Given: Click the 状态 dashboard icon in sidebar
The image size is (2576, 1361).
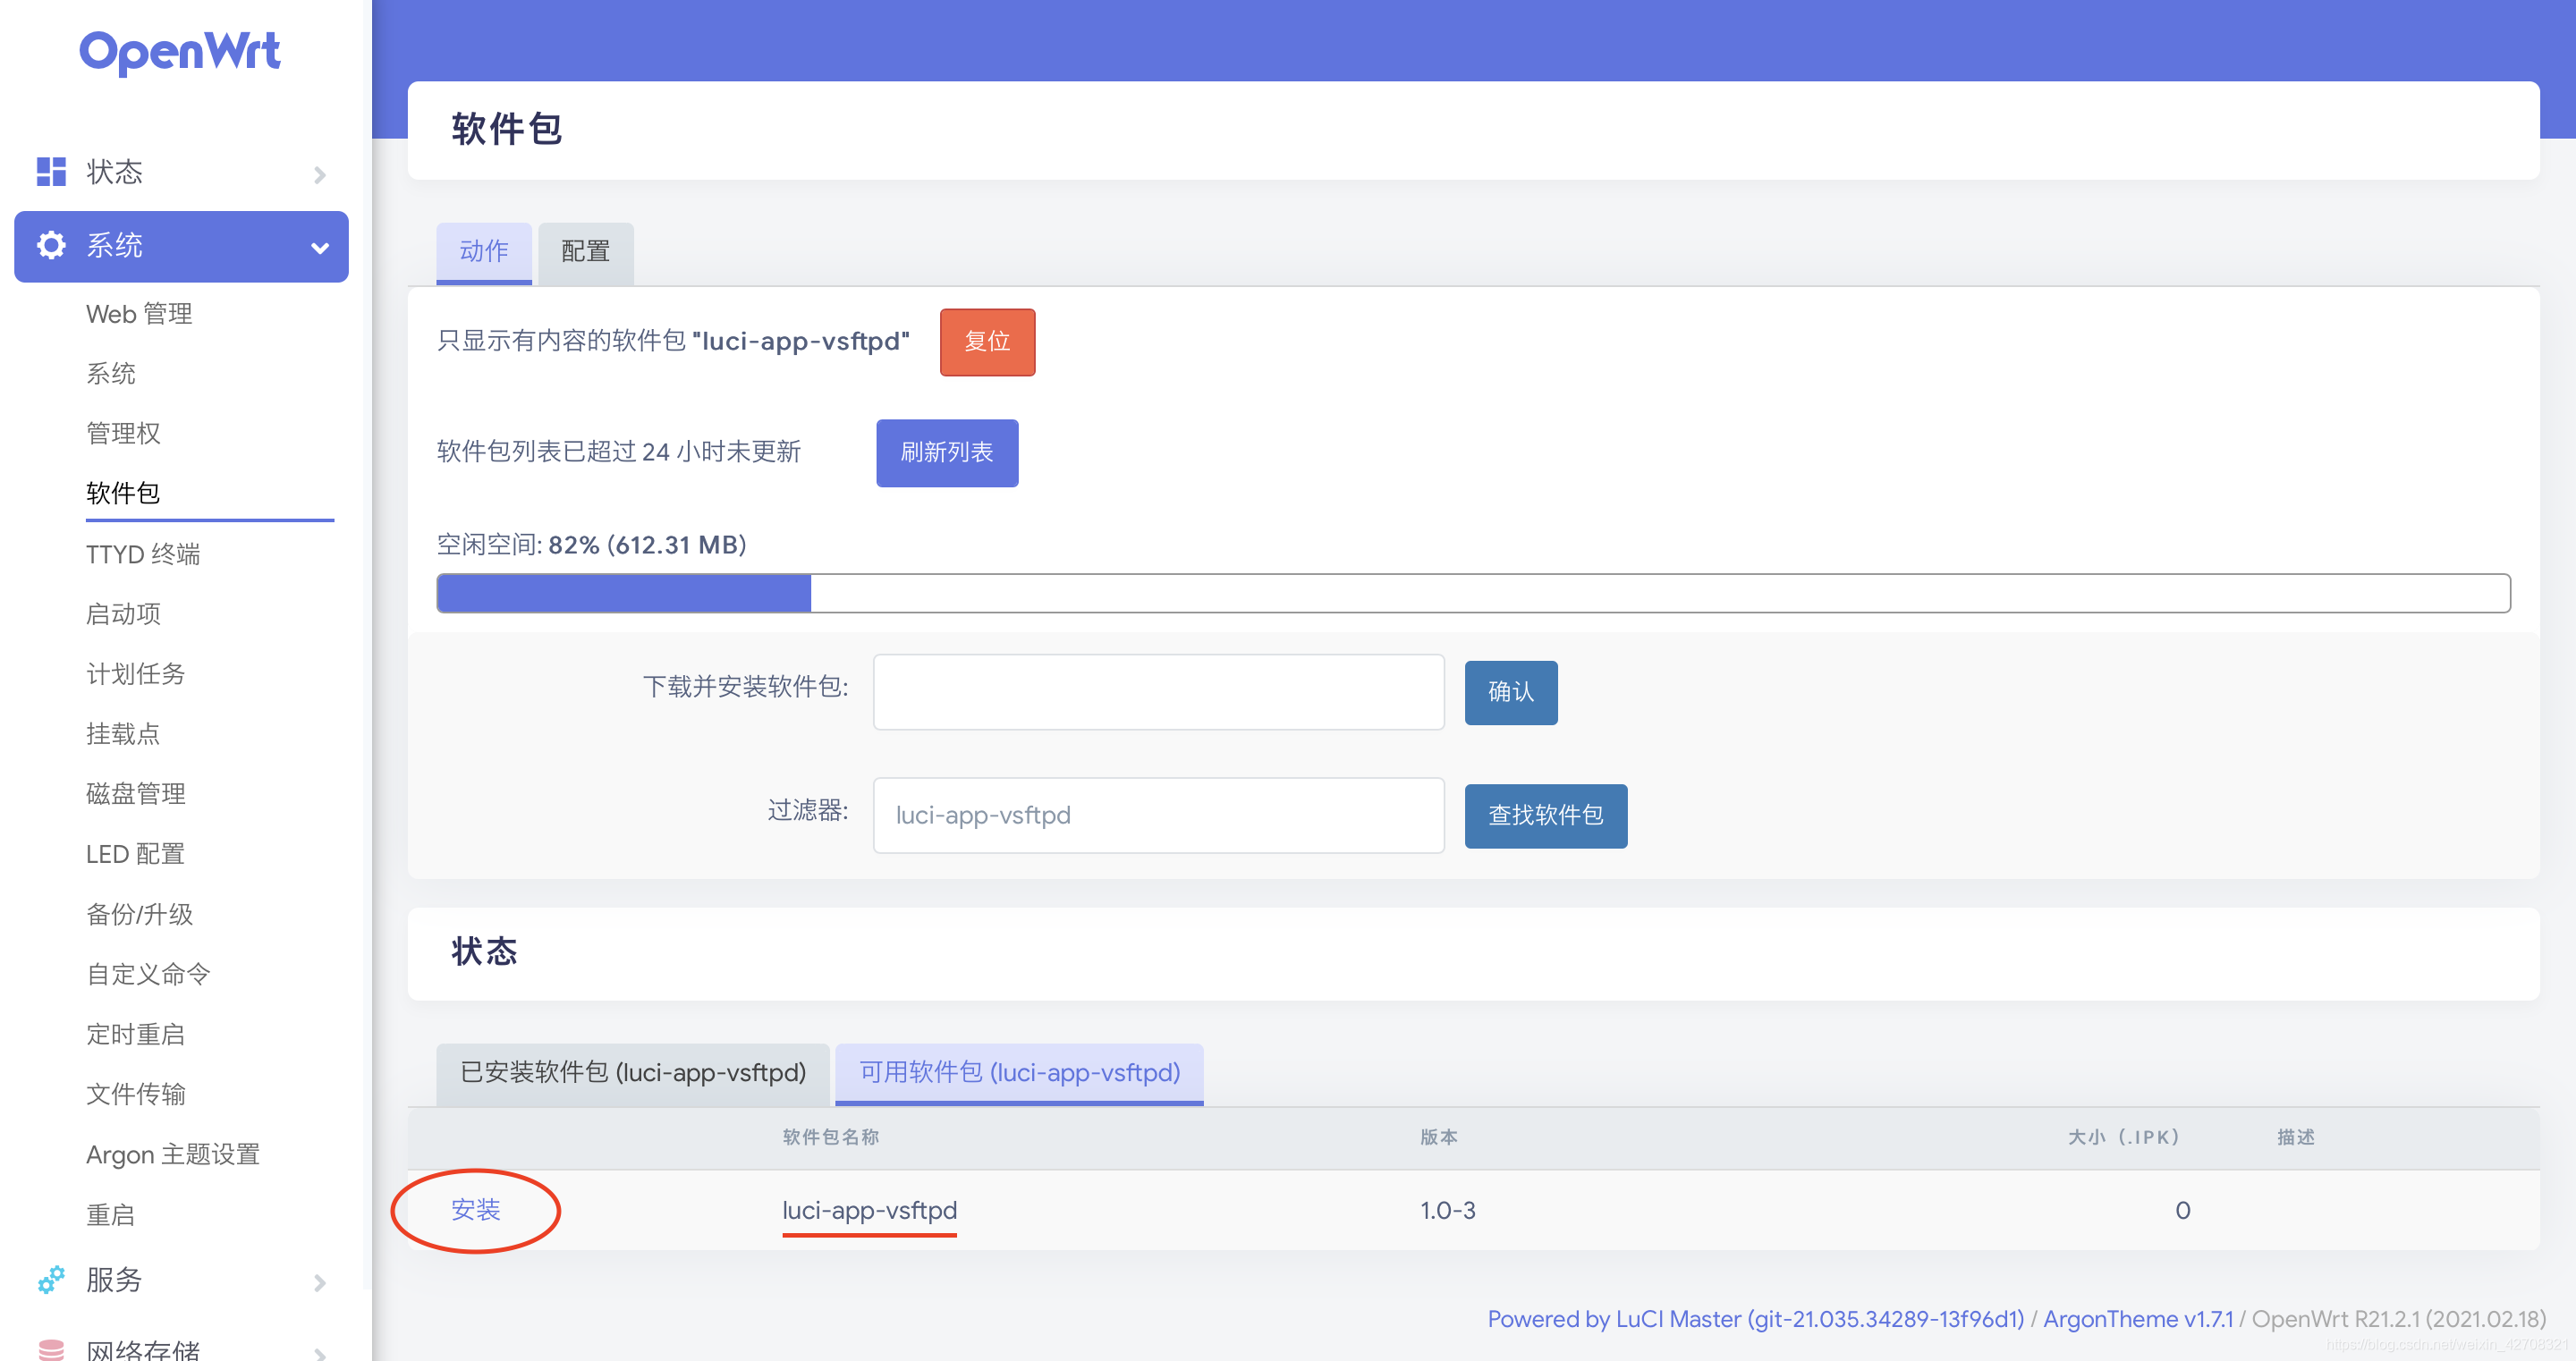Looking at the screenshot, I should 51,172.
